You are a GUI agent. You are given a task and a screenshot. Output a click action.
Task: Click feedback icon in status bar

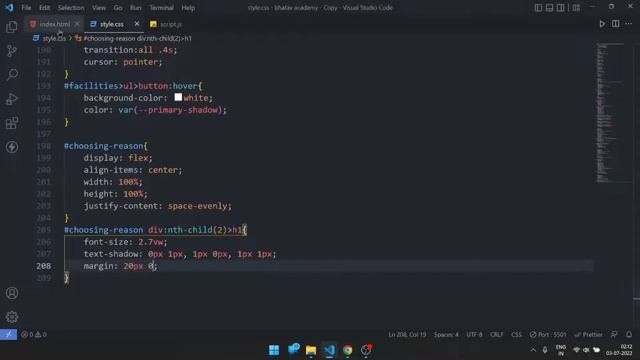[x=614, y=334]
